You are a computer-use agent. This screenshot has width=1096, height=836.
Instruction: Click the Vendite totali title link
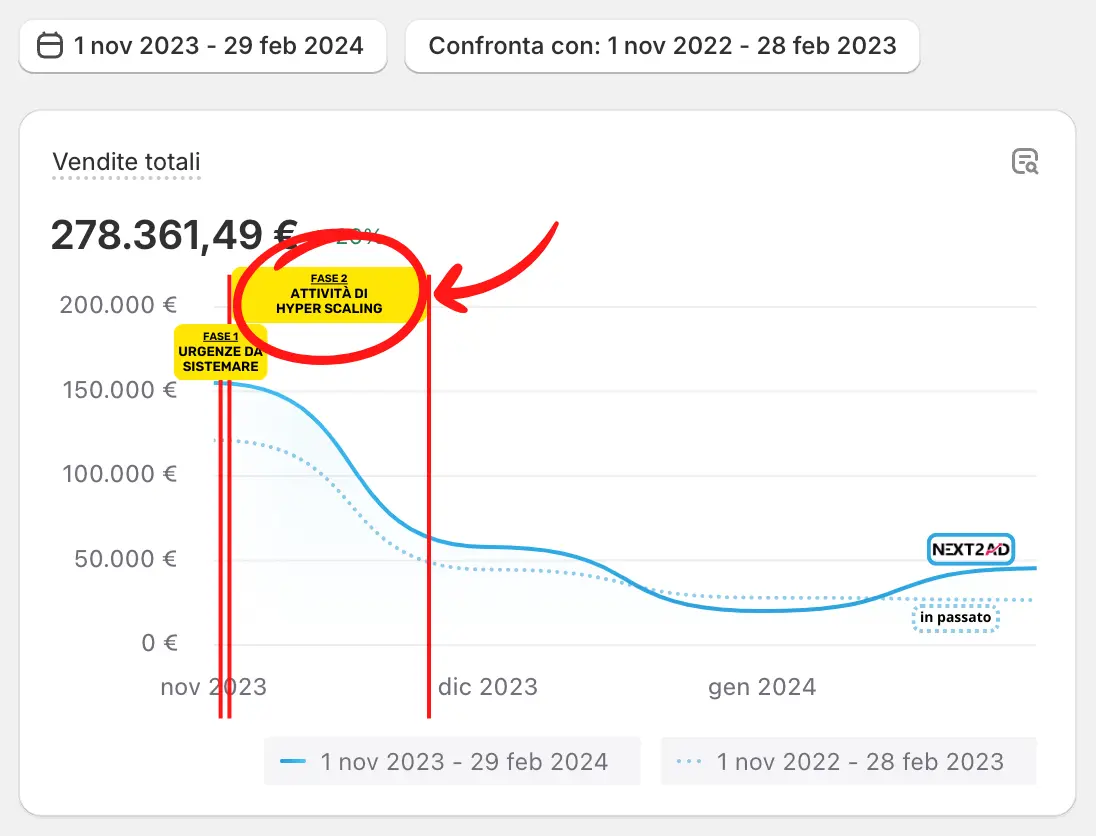pos(126,162)
